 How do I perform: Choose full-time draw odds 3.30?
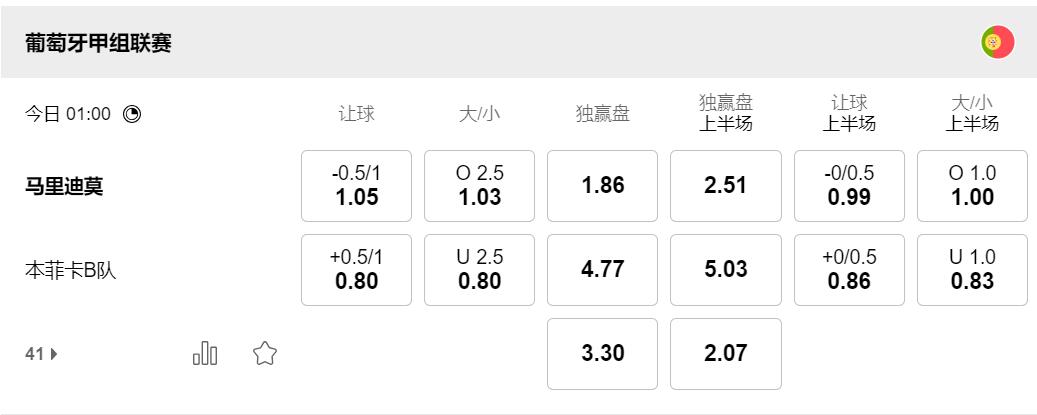[x=602, y=354]
